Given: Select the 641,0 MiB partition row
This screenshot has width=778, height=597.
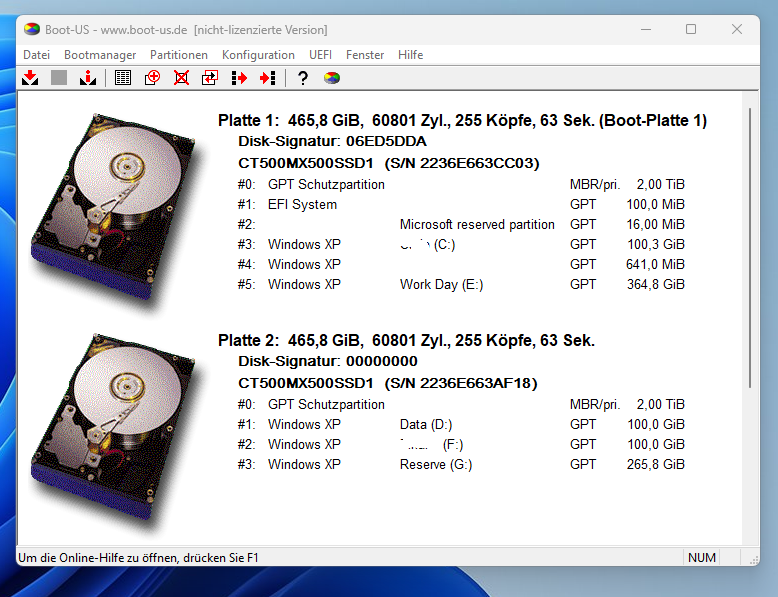Looking at the screenshot, I should pos(461,265).
